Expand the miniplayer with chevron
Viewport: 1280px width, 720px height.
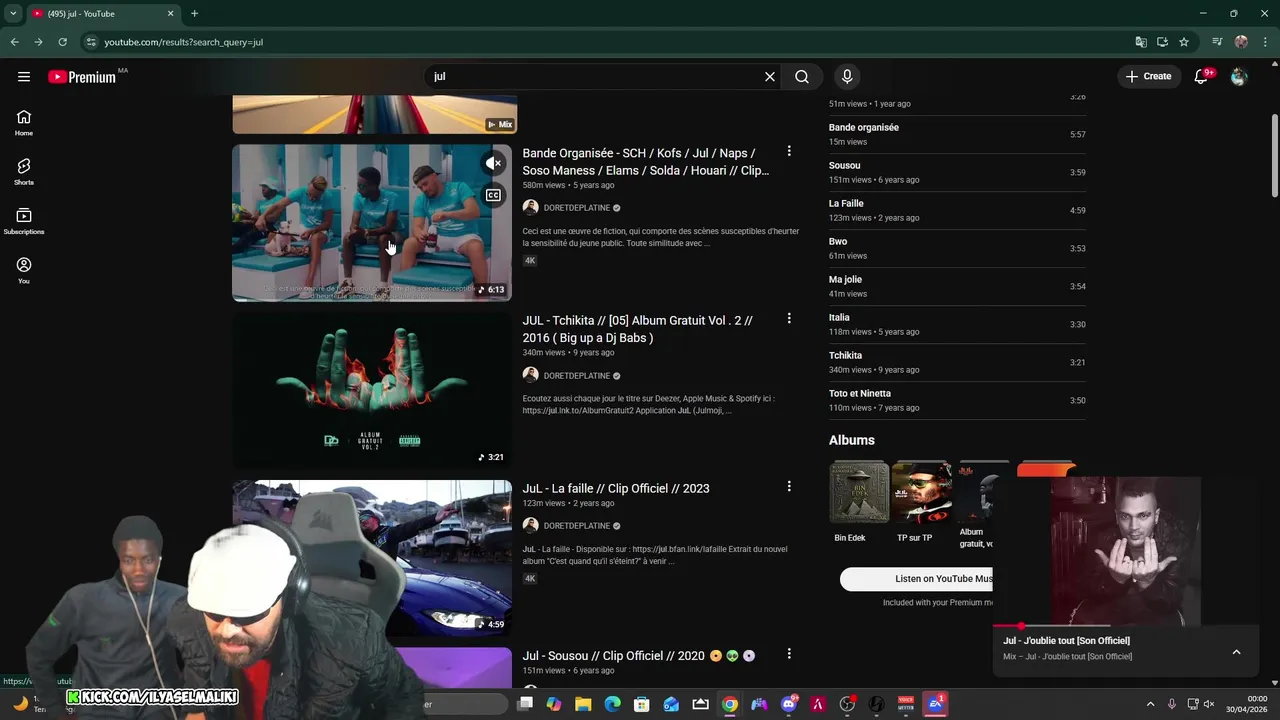tap(1236, 652)
